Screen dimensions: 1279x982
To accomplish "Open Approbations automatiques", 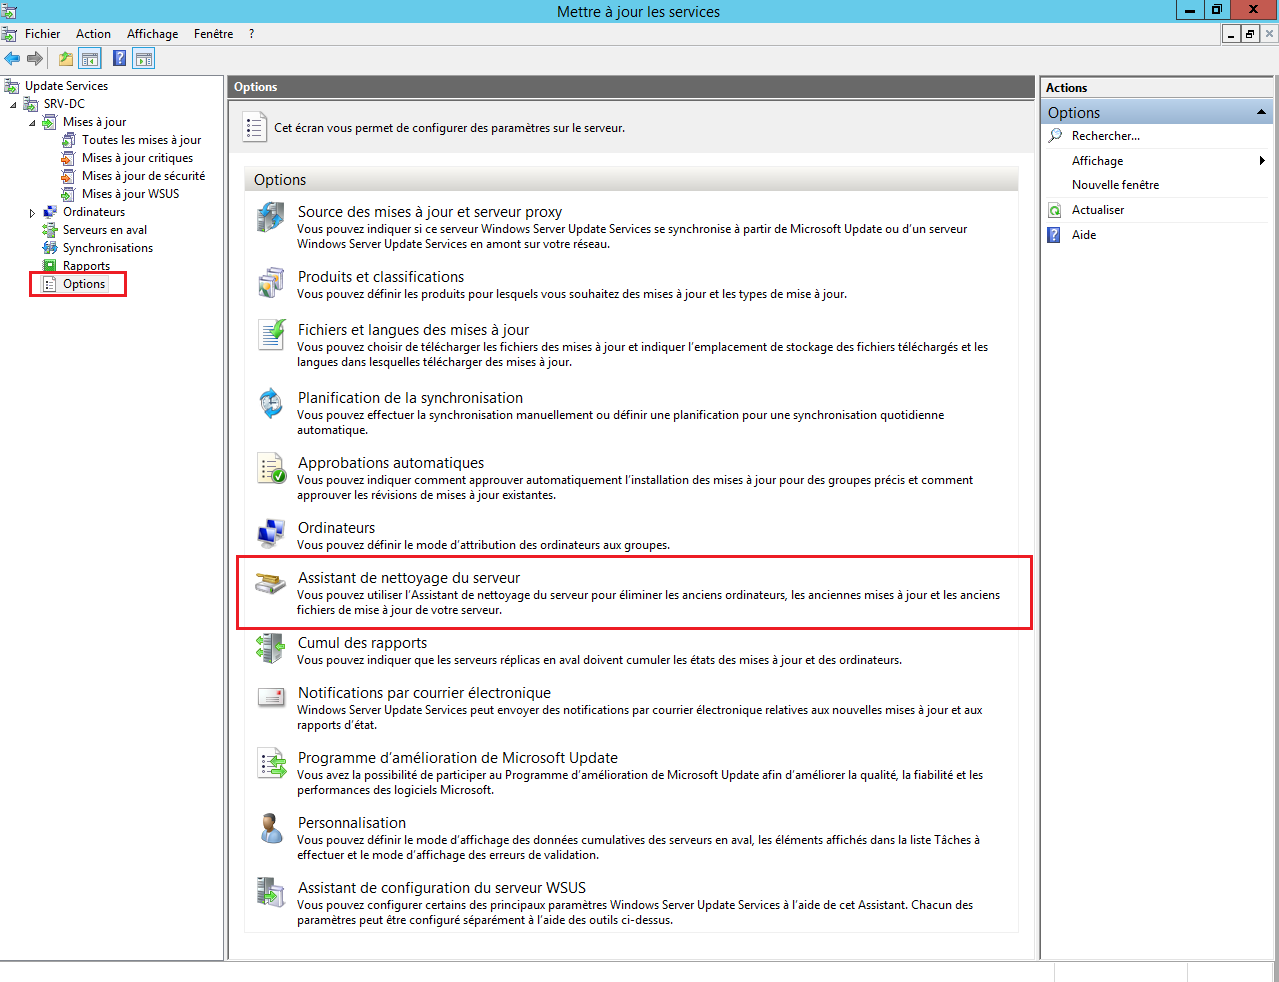I will (391, 463).
